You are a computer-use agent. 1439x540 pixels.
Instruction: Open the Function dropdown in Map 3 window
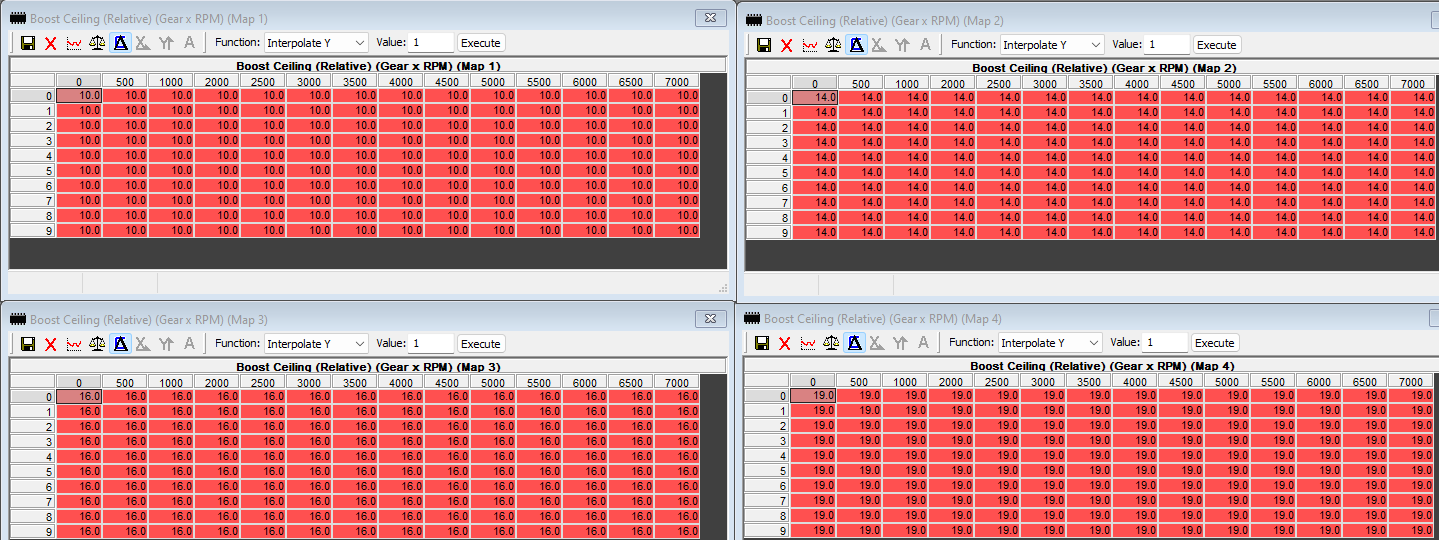click(x=317, y=344)
